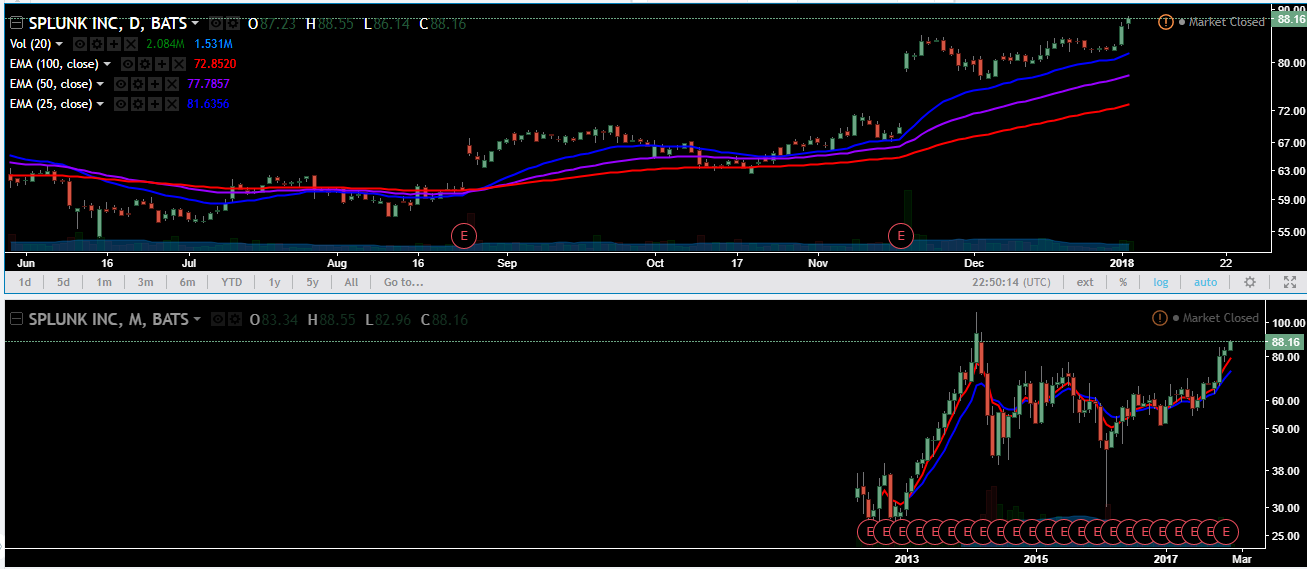Click the market status warning icon on daily chart
1307x569 pixels.
[x=1165, y=22]
